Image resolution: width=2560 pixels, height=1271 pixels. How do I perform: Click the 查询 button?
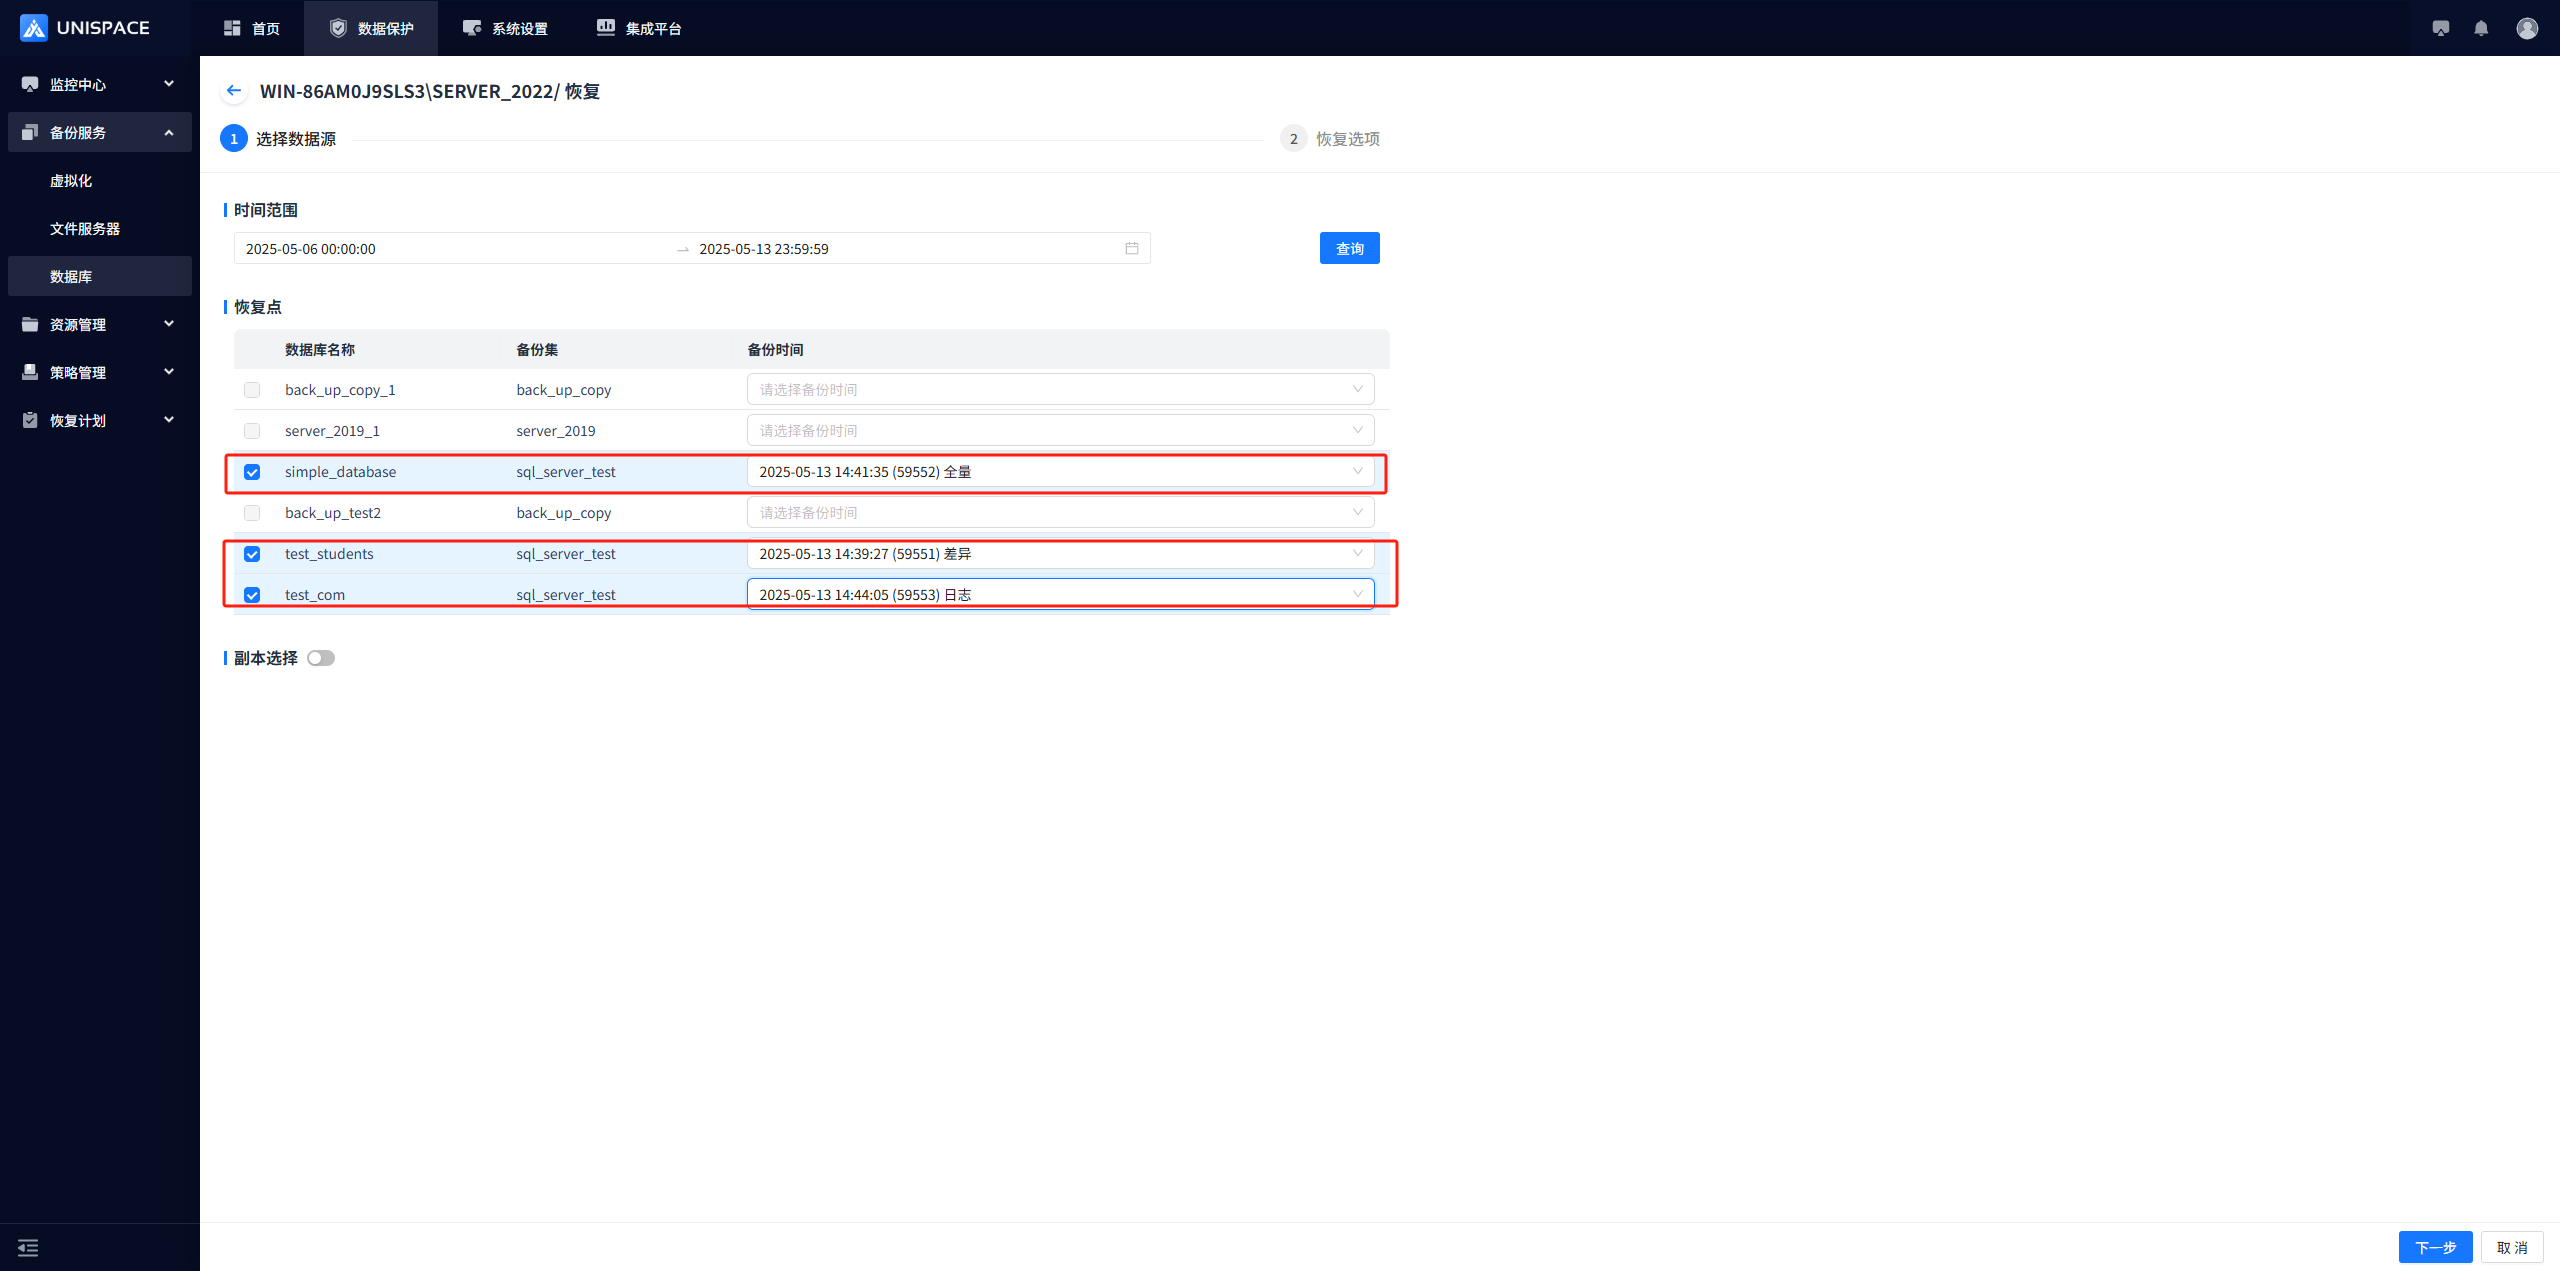coord(1349,248)
